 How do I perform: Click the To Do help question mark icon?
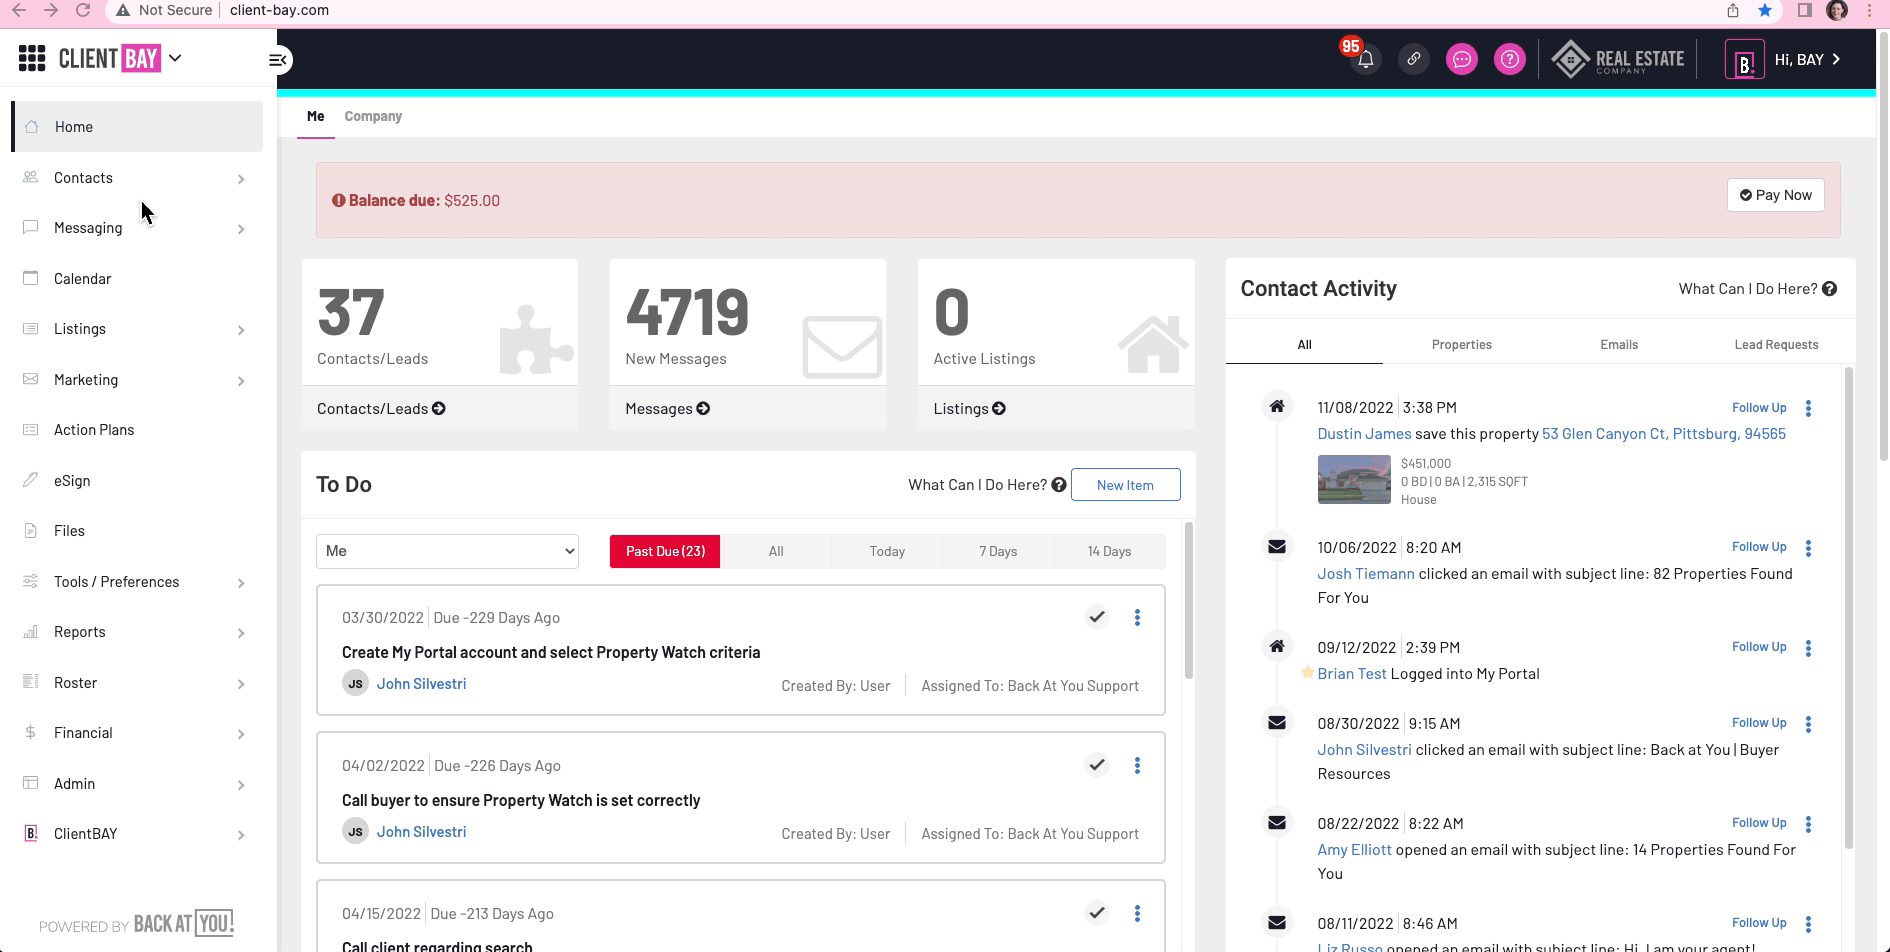point(1058,485)
